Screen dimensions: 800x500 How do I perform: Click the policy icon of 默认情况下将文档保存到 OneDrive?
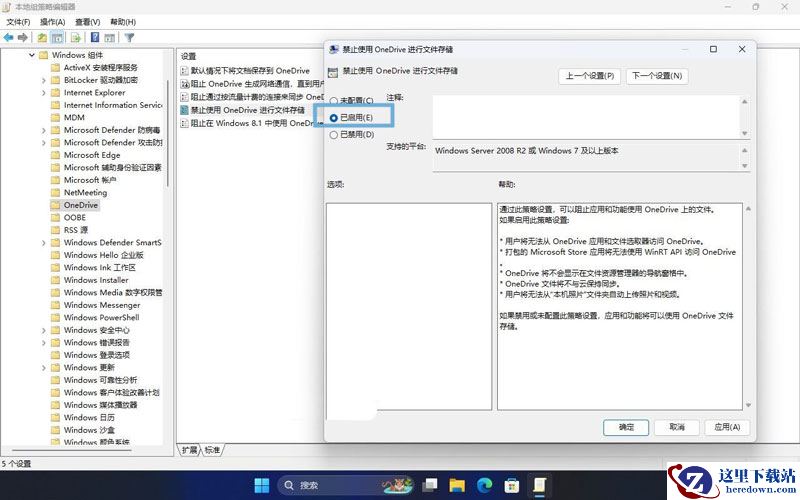click(x=185, y=70)
